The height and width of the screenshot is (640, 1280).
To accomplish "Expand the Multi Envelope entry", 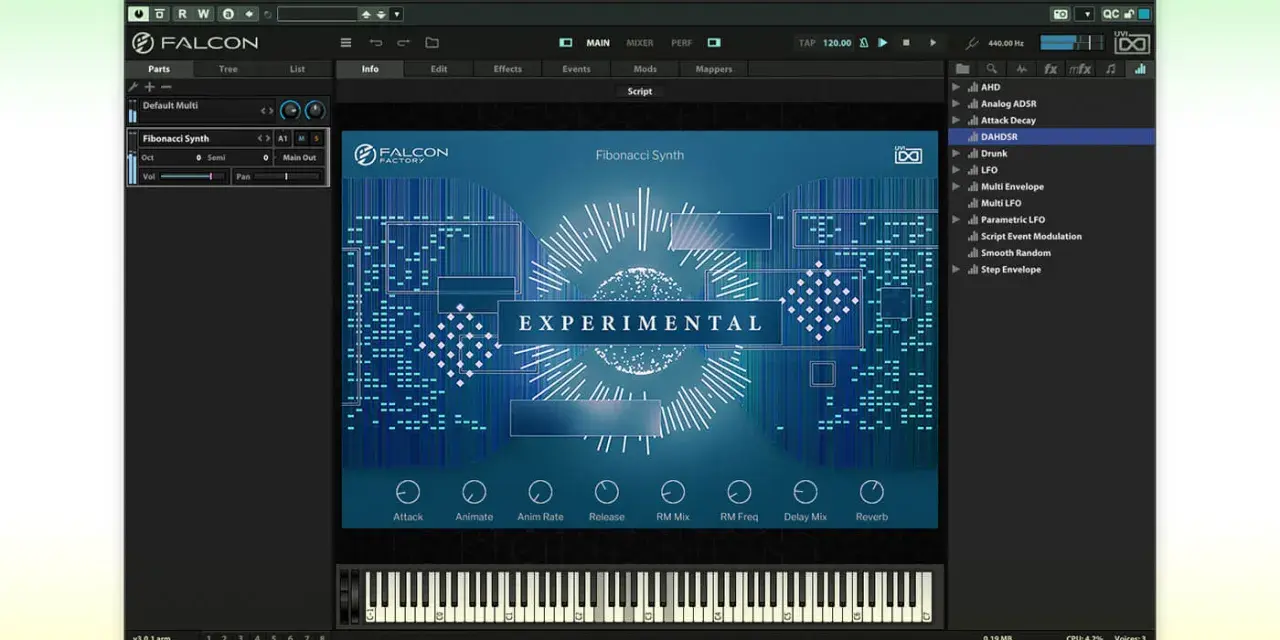I will click(x=956, y=187).
